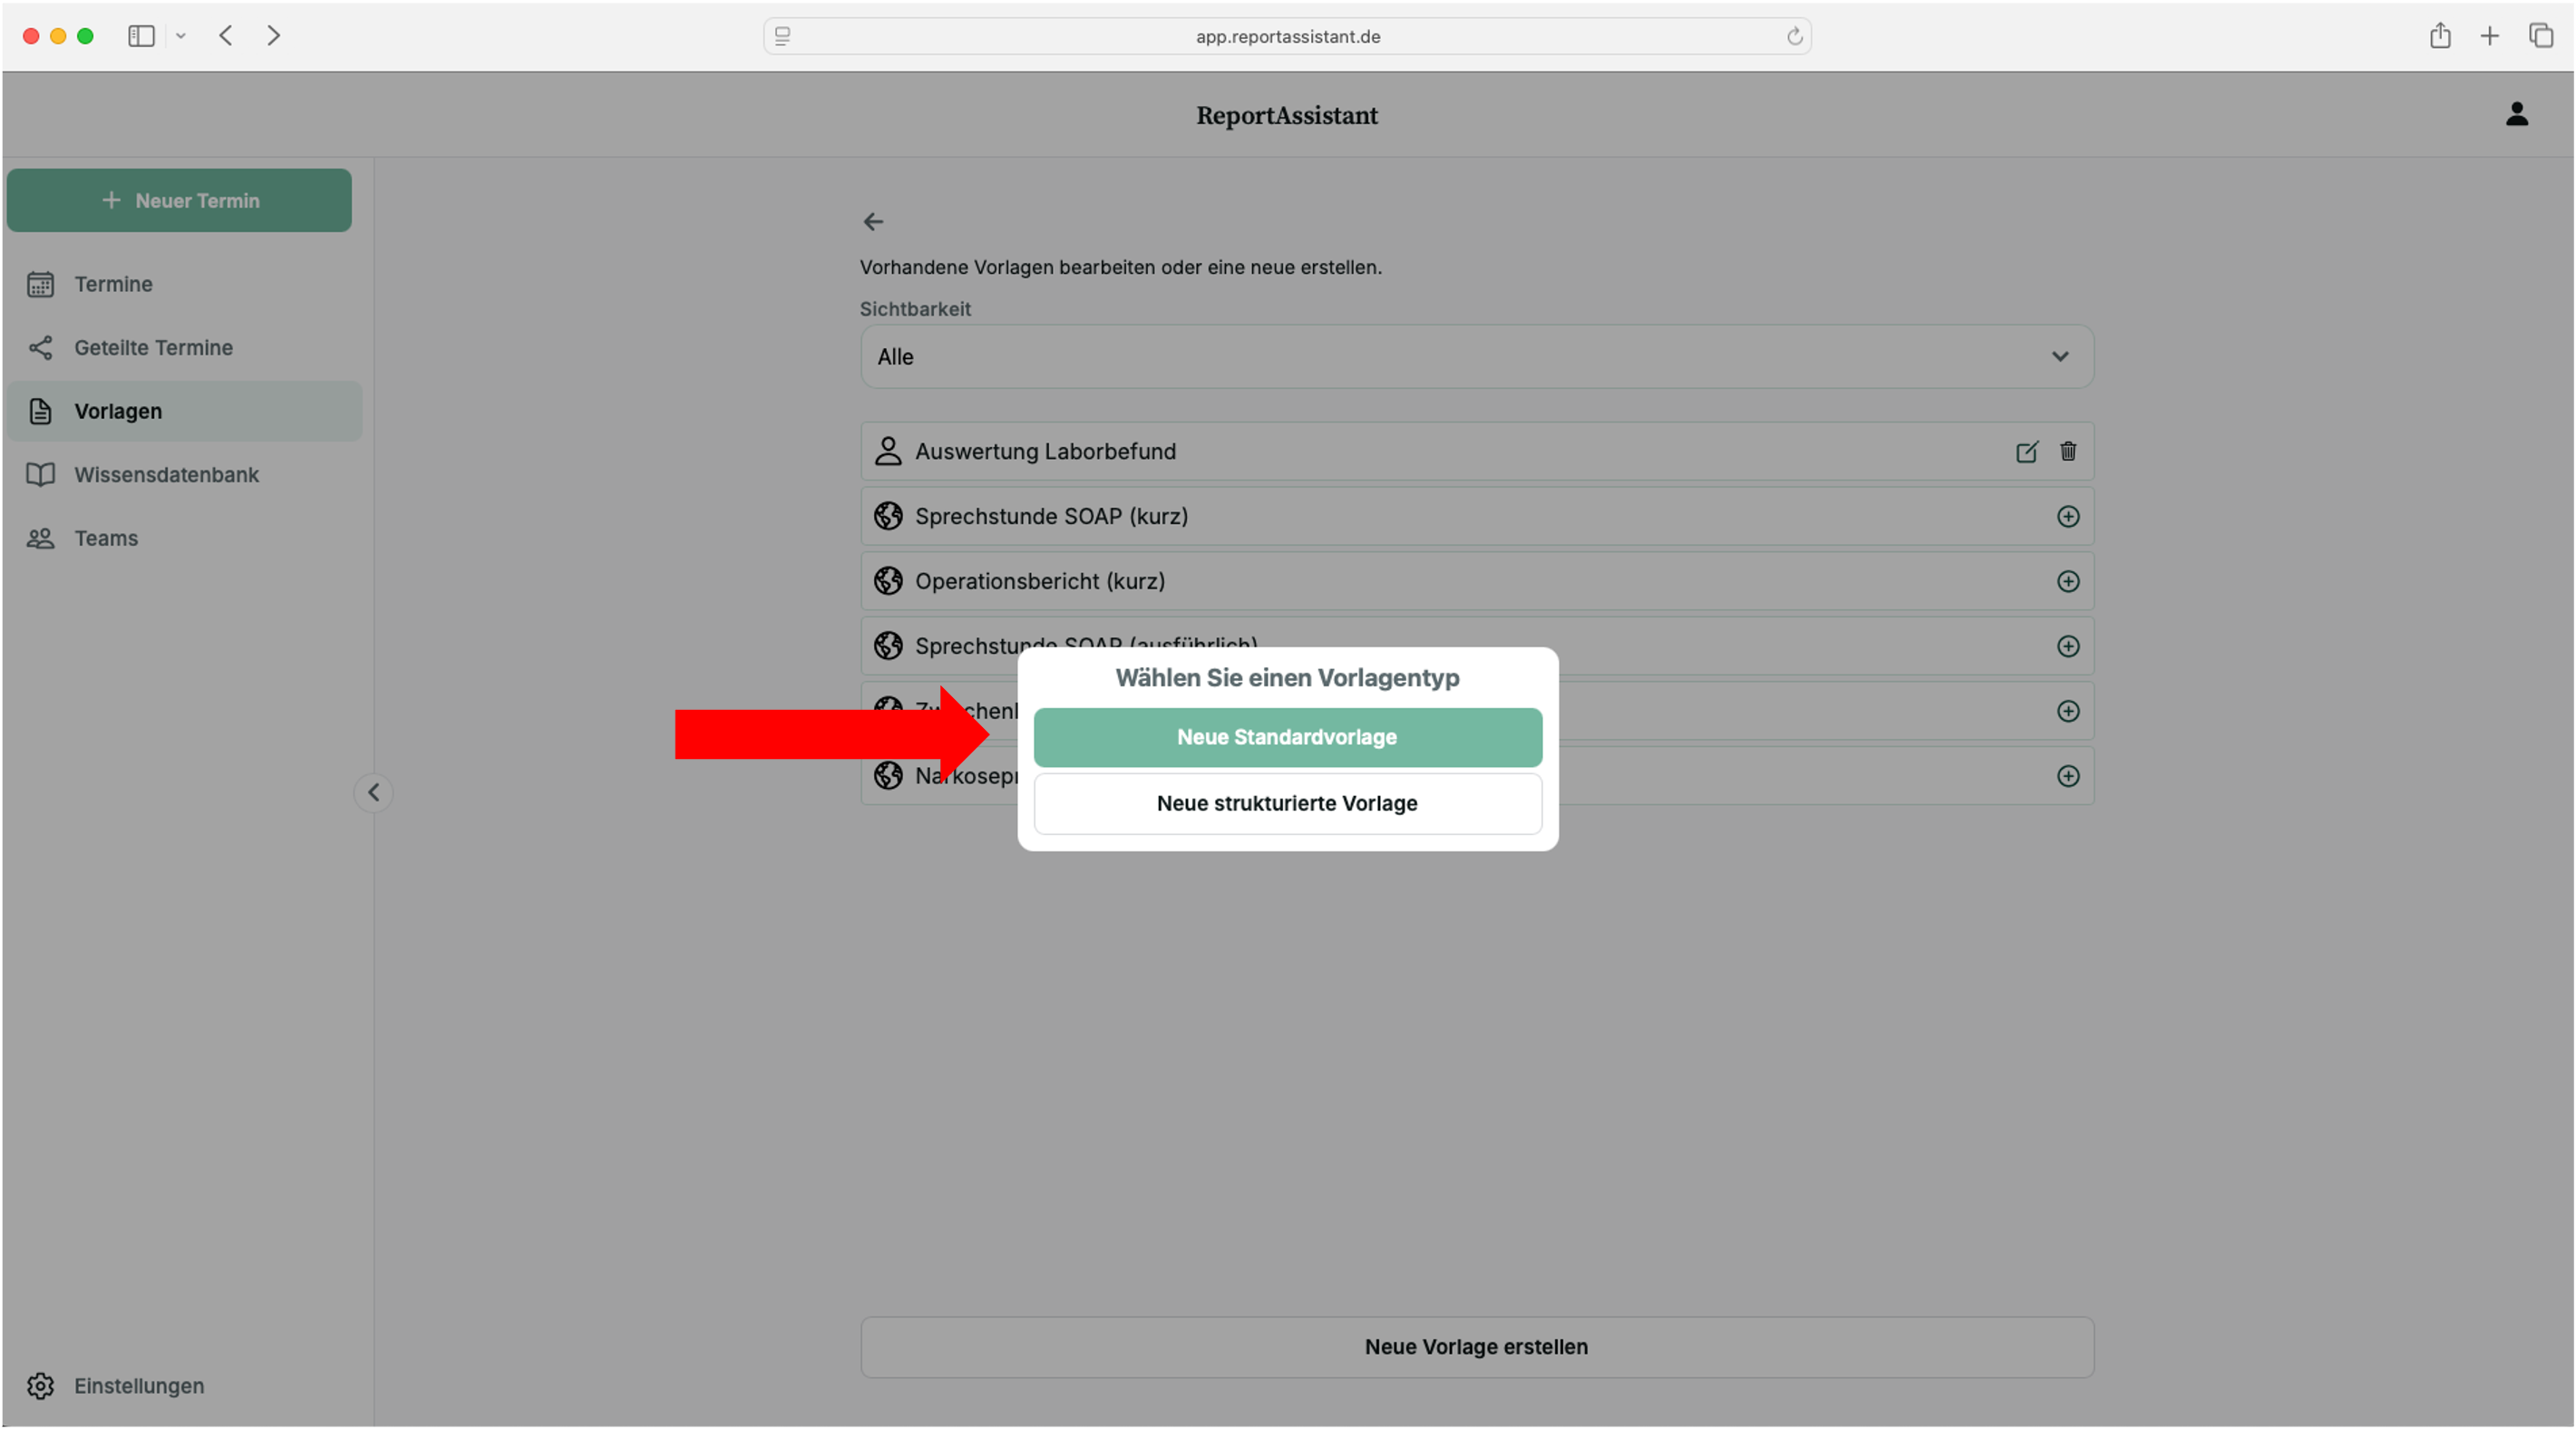Edit the Auswertung Laborbefund template
Screen dimensions: 2576x1429
click(2026, 451)
